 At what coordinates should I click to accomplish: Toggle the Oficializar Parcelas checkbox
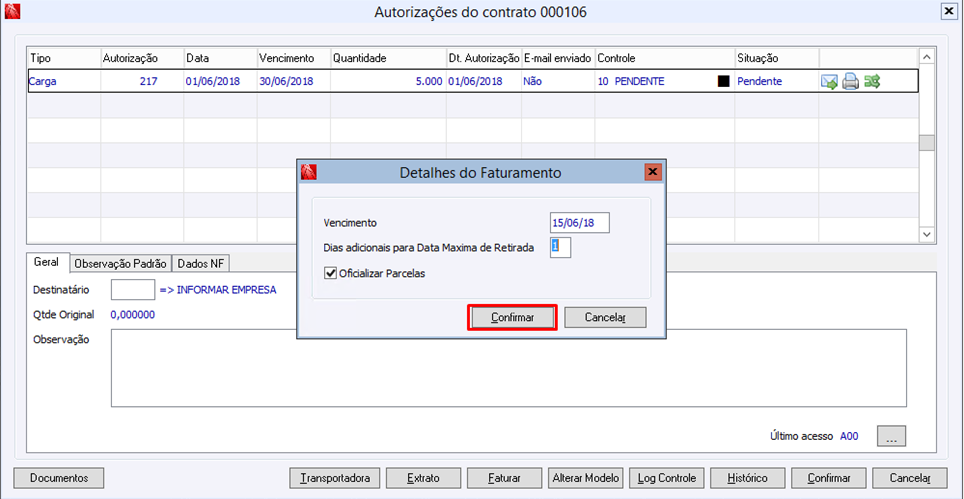pyautogui.click(x=330, y=273)
